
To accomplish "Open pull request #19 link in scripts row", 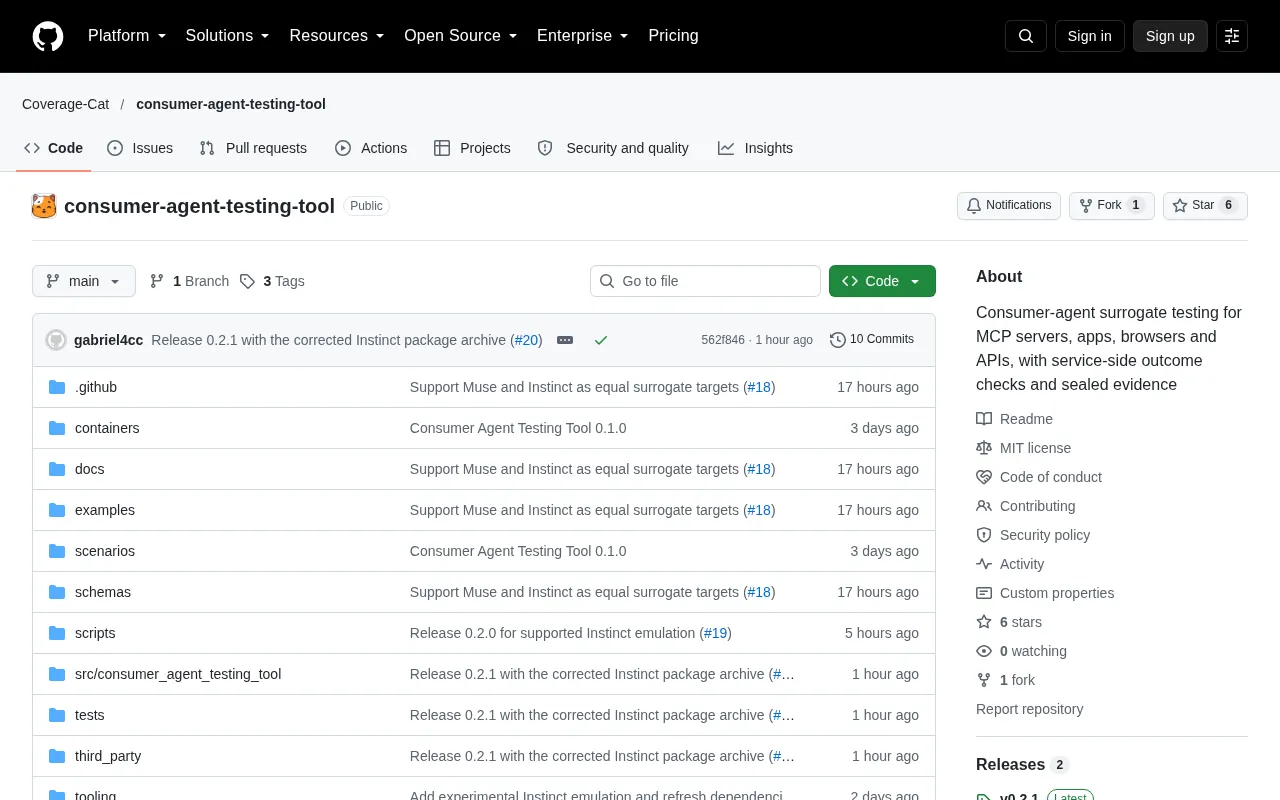I will point(715,633).
